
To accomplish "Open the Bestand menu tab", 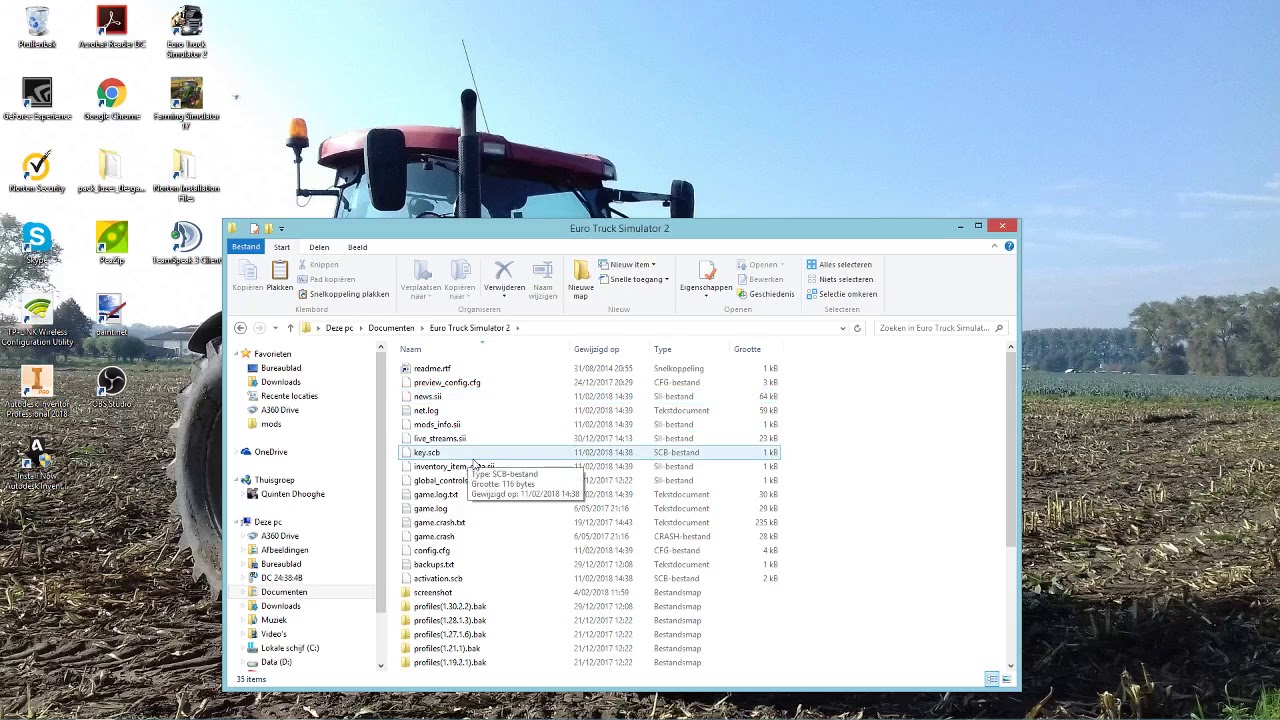I will 246,247.
